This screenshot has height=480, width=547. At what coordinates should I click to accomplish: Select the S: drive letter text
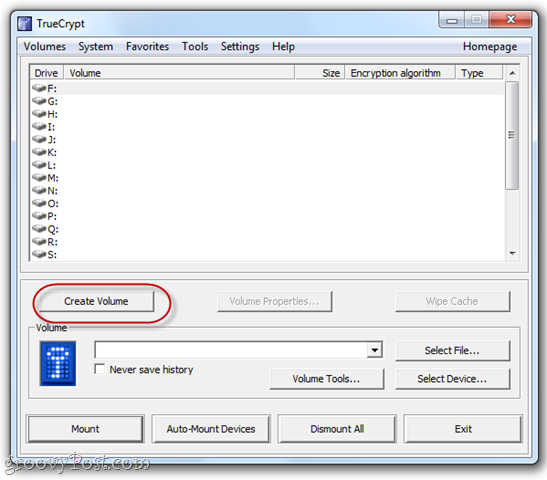(52, 255)
